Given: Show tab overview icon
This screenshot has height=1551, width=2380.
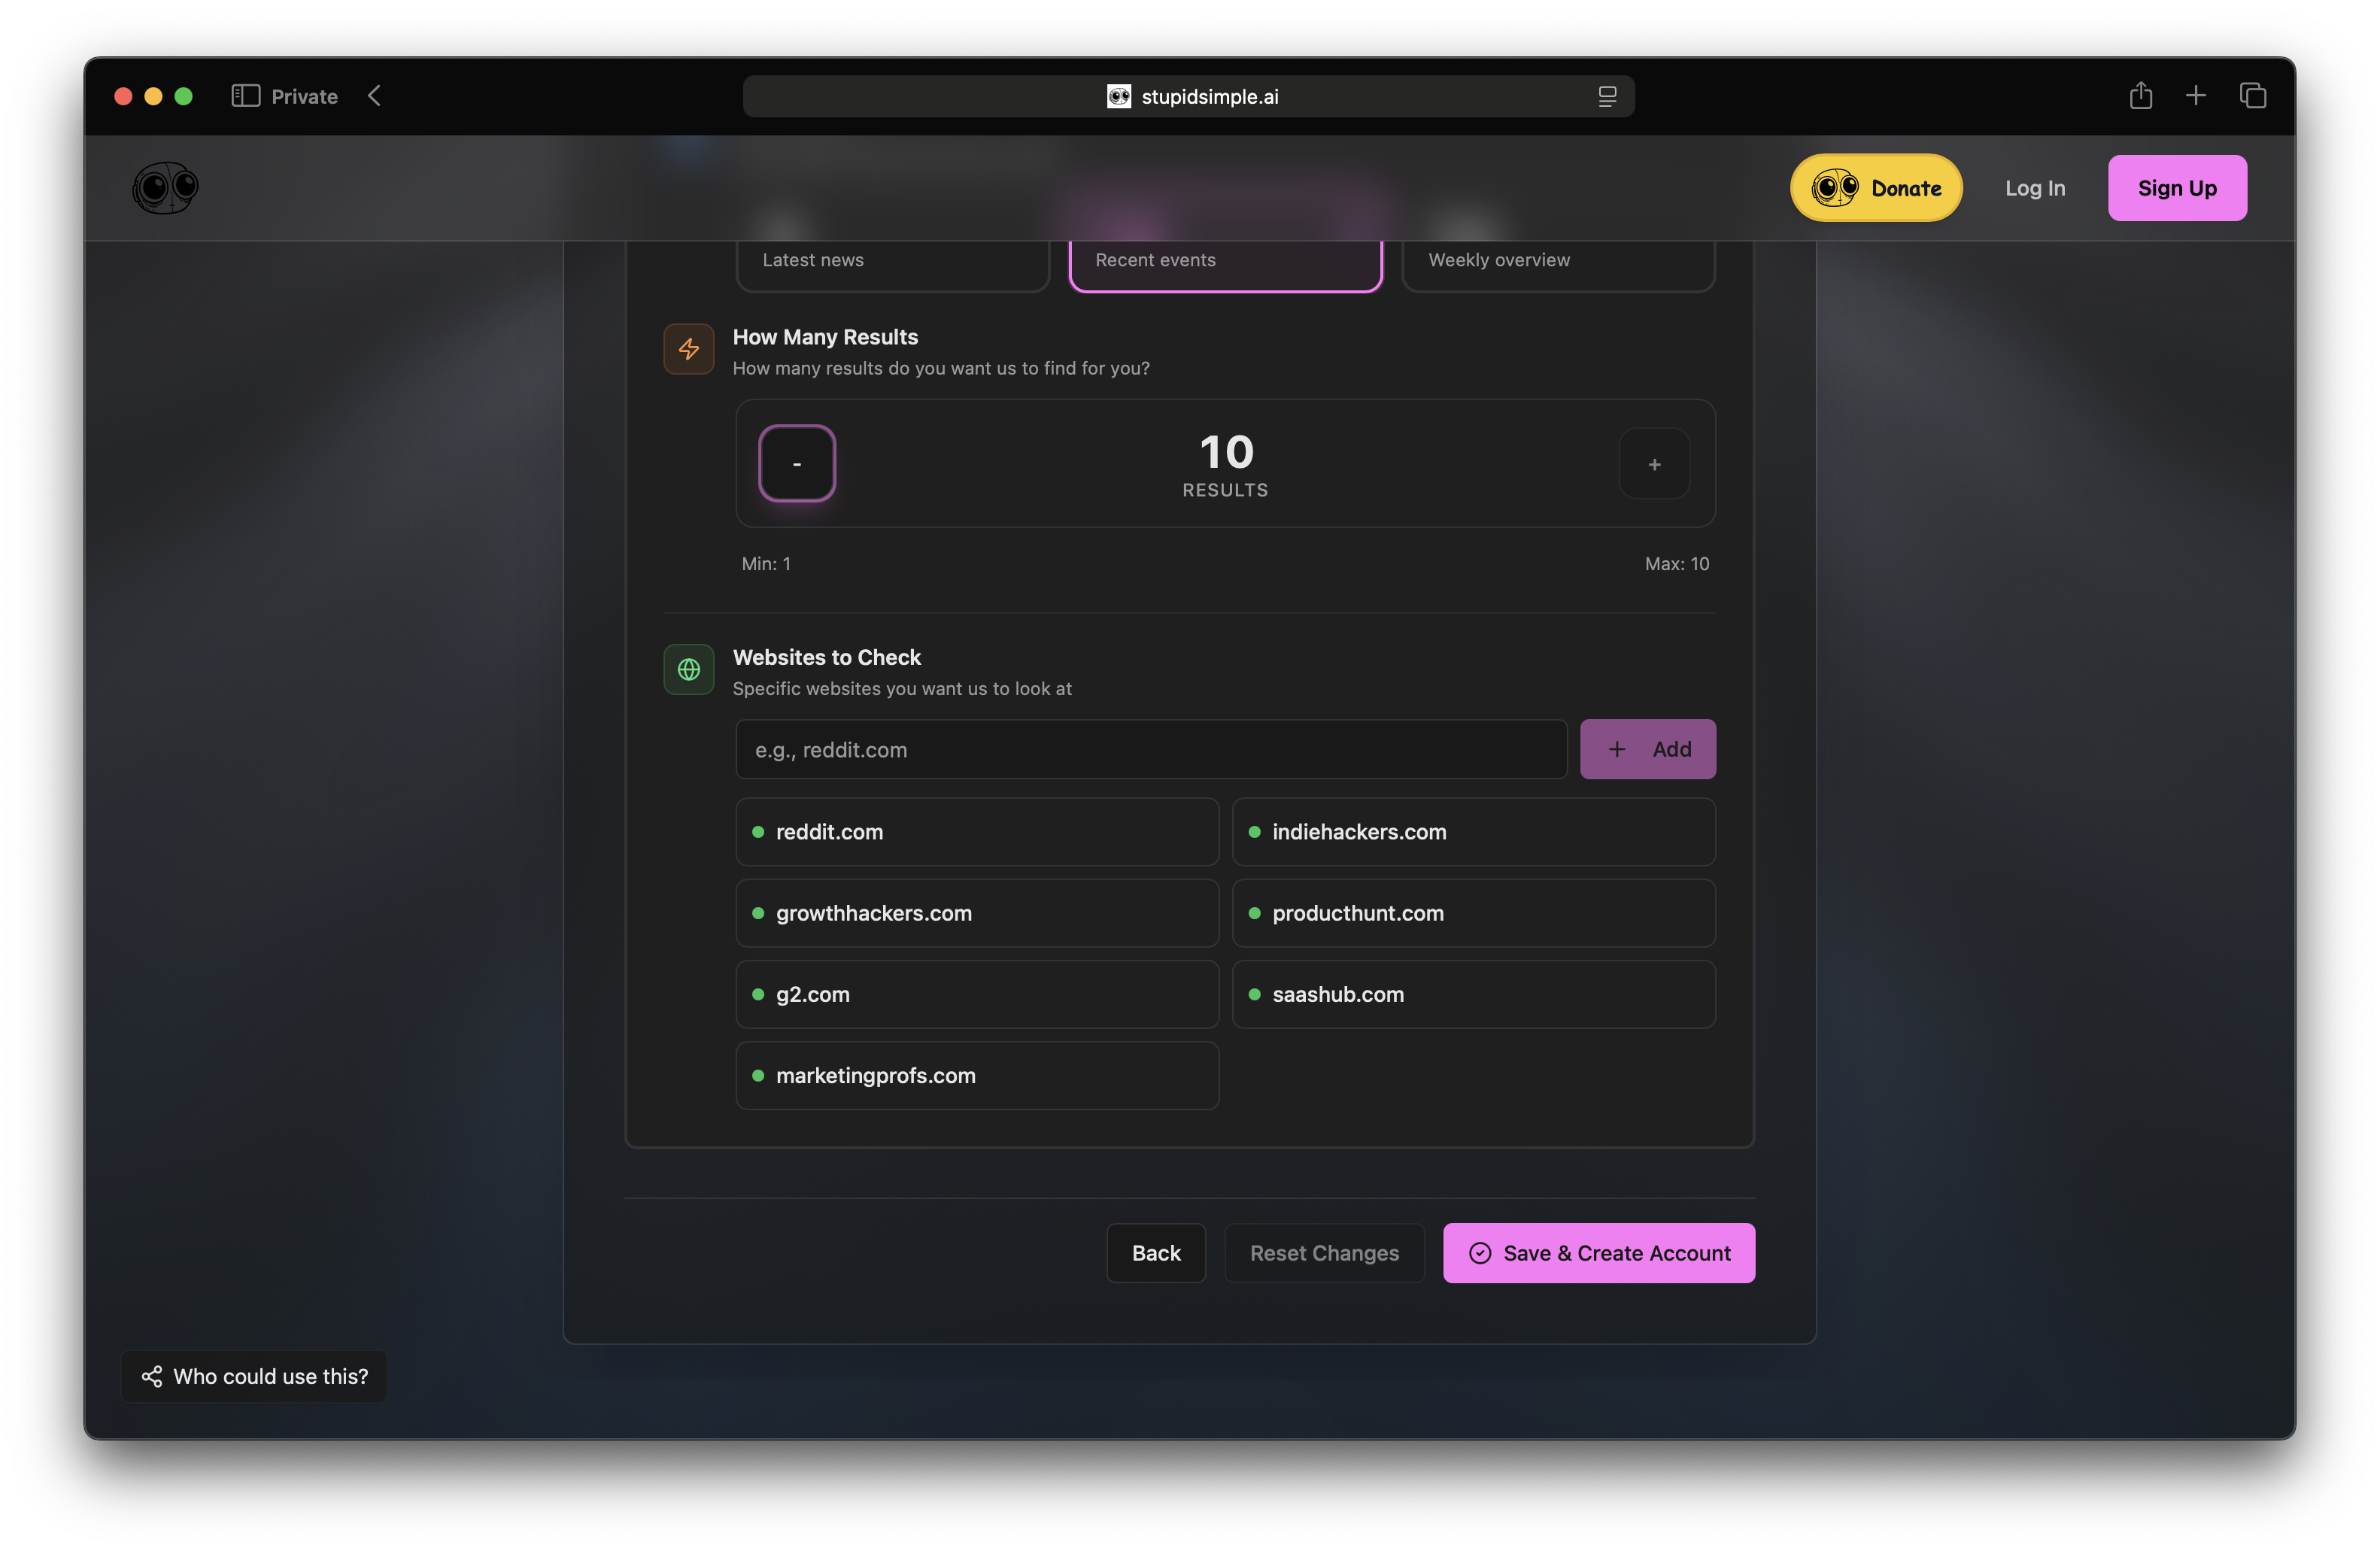Looking at the screenshot, I should pos(2252,96).
